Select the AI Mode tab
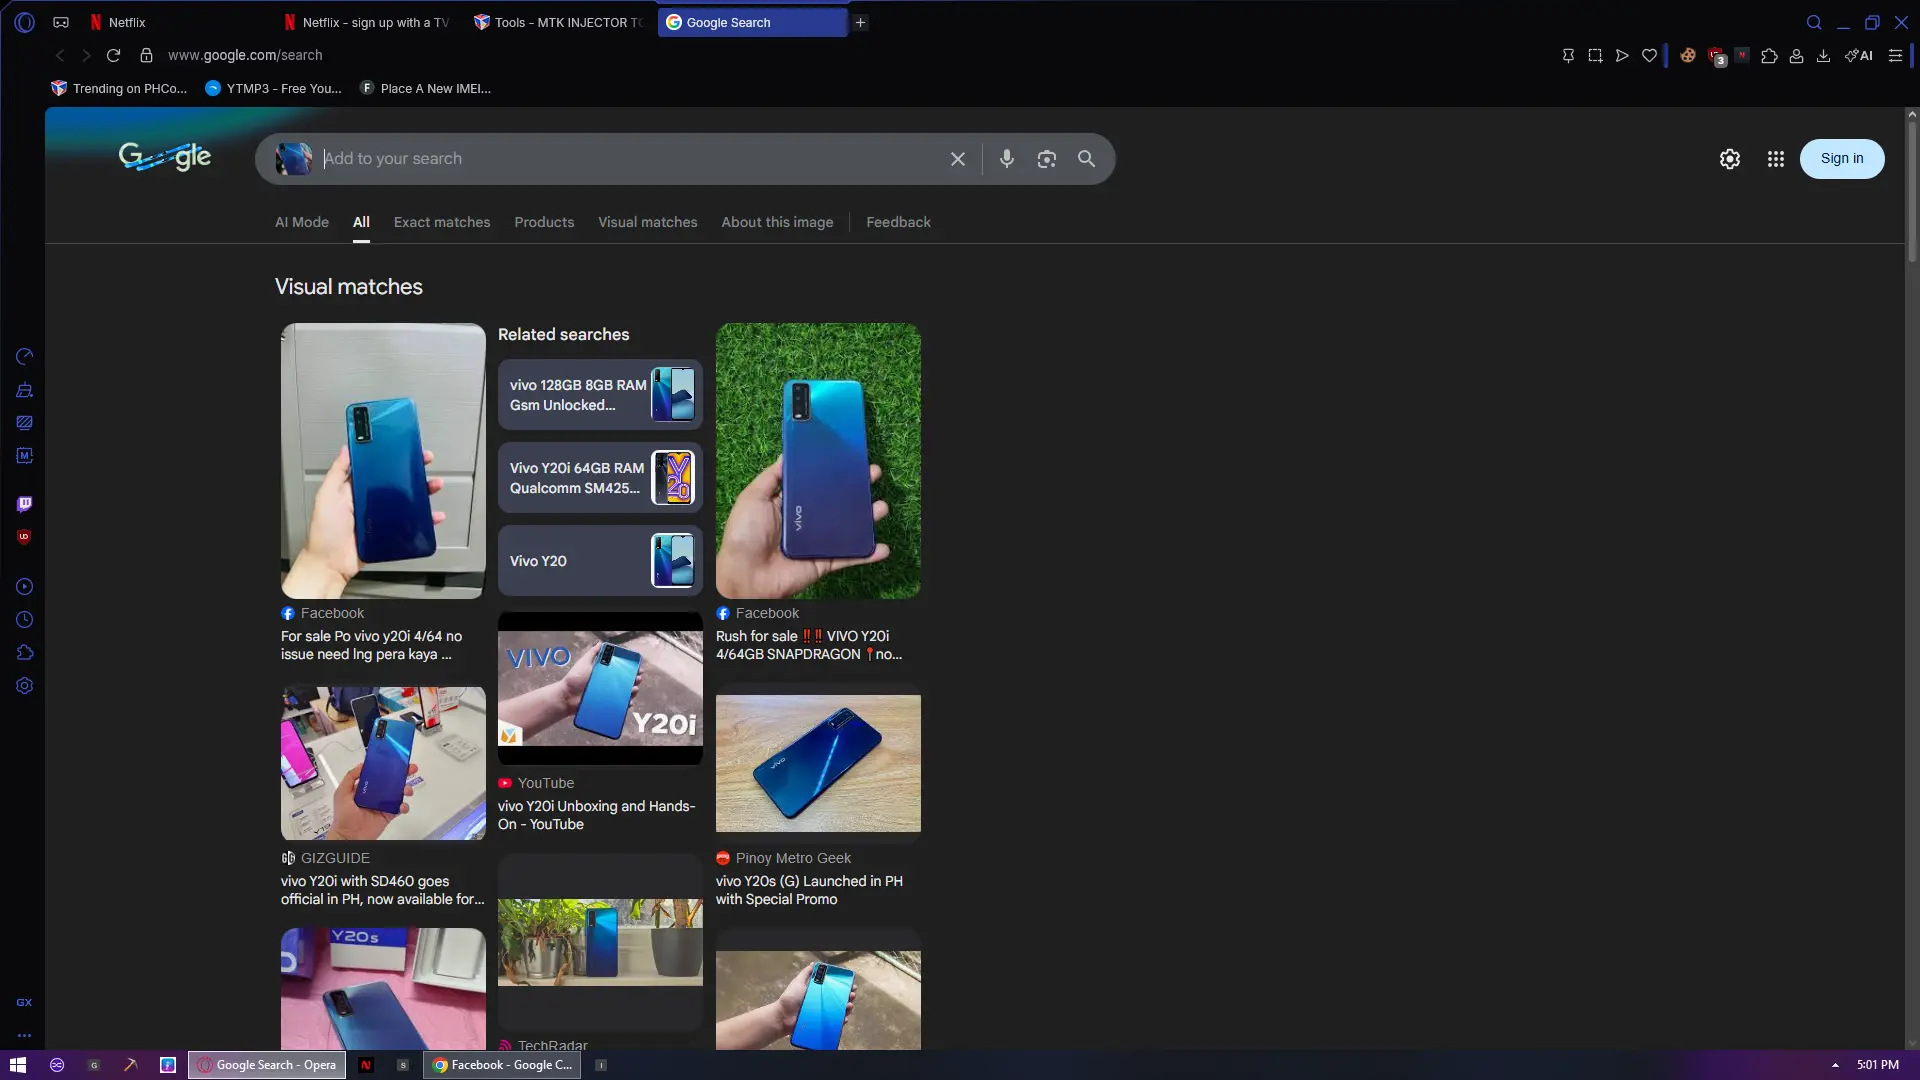This screenshot has width=1920, height=1080. [302, 222]
